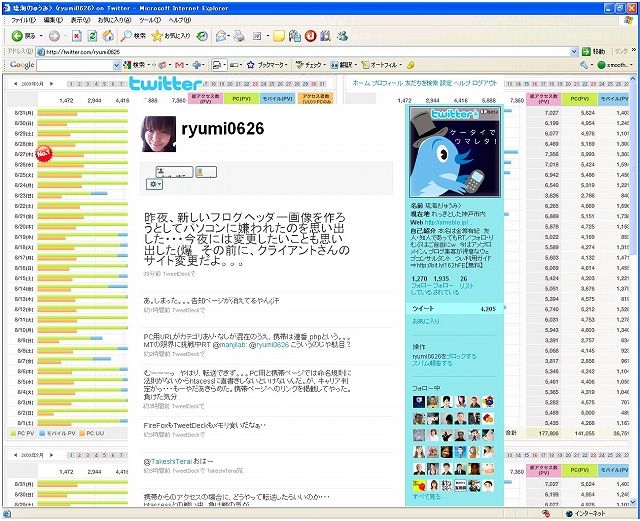The height and width of the screenshot is (521, 640).
Task: Open the ameblo.jp Web link in sidebar
Action: click(x=447, y=223)
